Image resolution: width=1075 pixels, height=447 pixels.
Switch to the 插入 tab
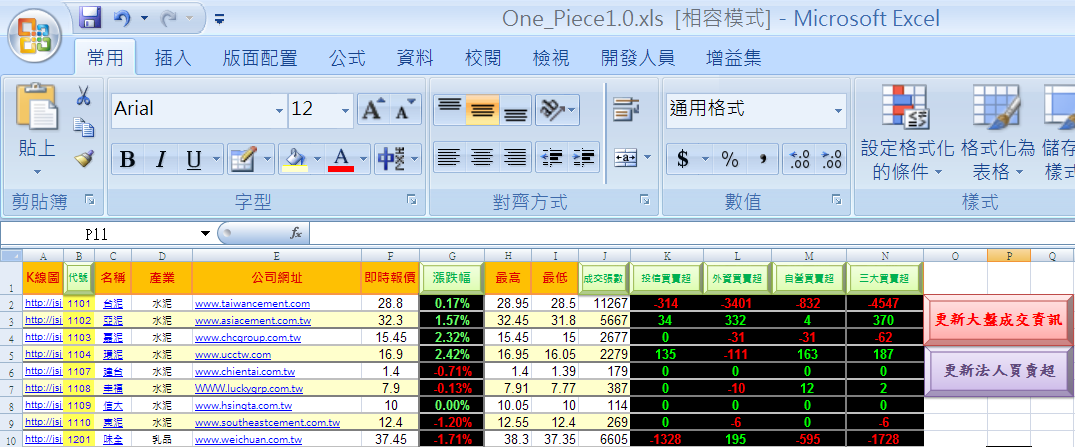click(173, 58)
